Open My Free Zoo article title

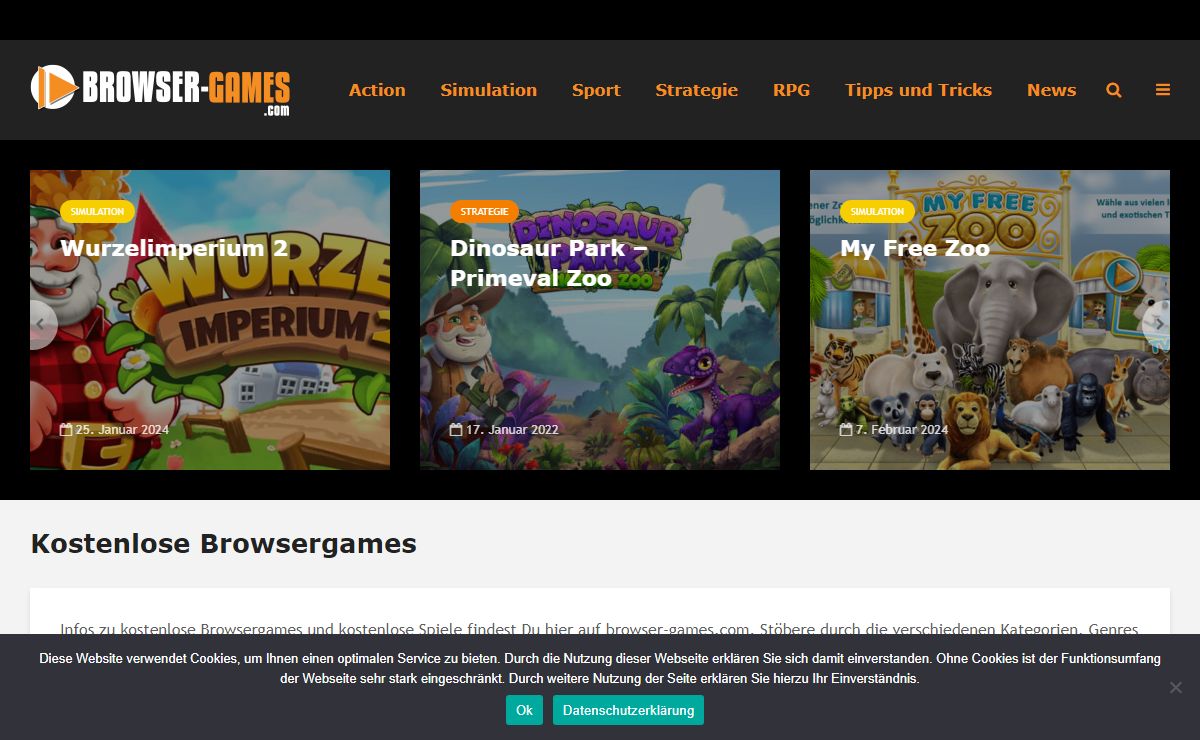[915, 248]
